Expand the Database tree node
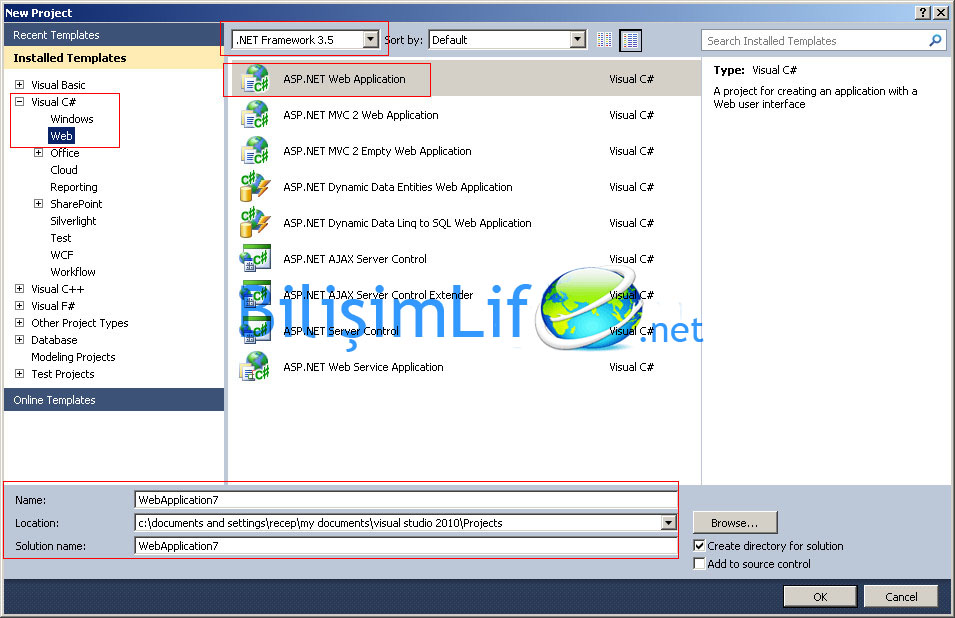Image resolution: width=955 pixels, height=618 pixels. [x=19, y=340]
